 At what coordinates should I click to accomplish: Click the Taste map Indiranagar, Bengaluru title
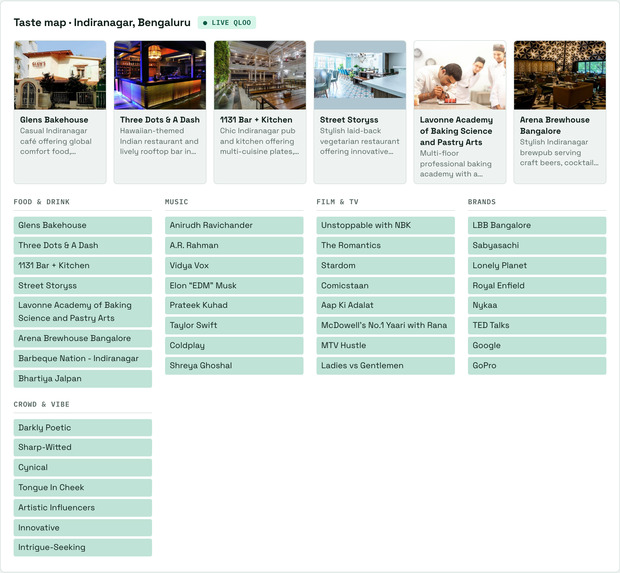click(x=102, y=23)
